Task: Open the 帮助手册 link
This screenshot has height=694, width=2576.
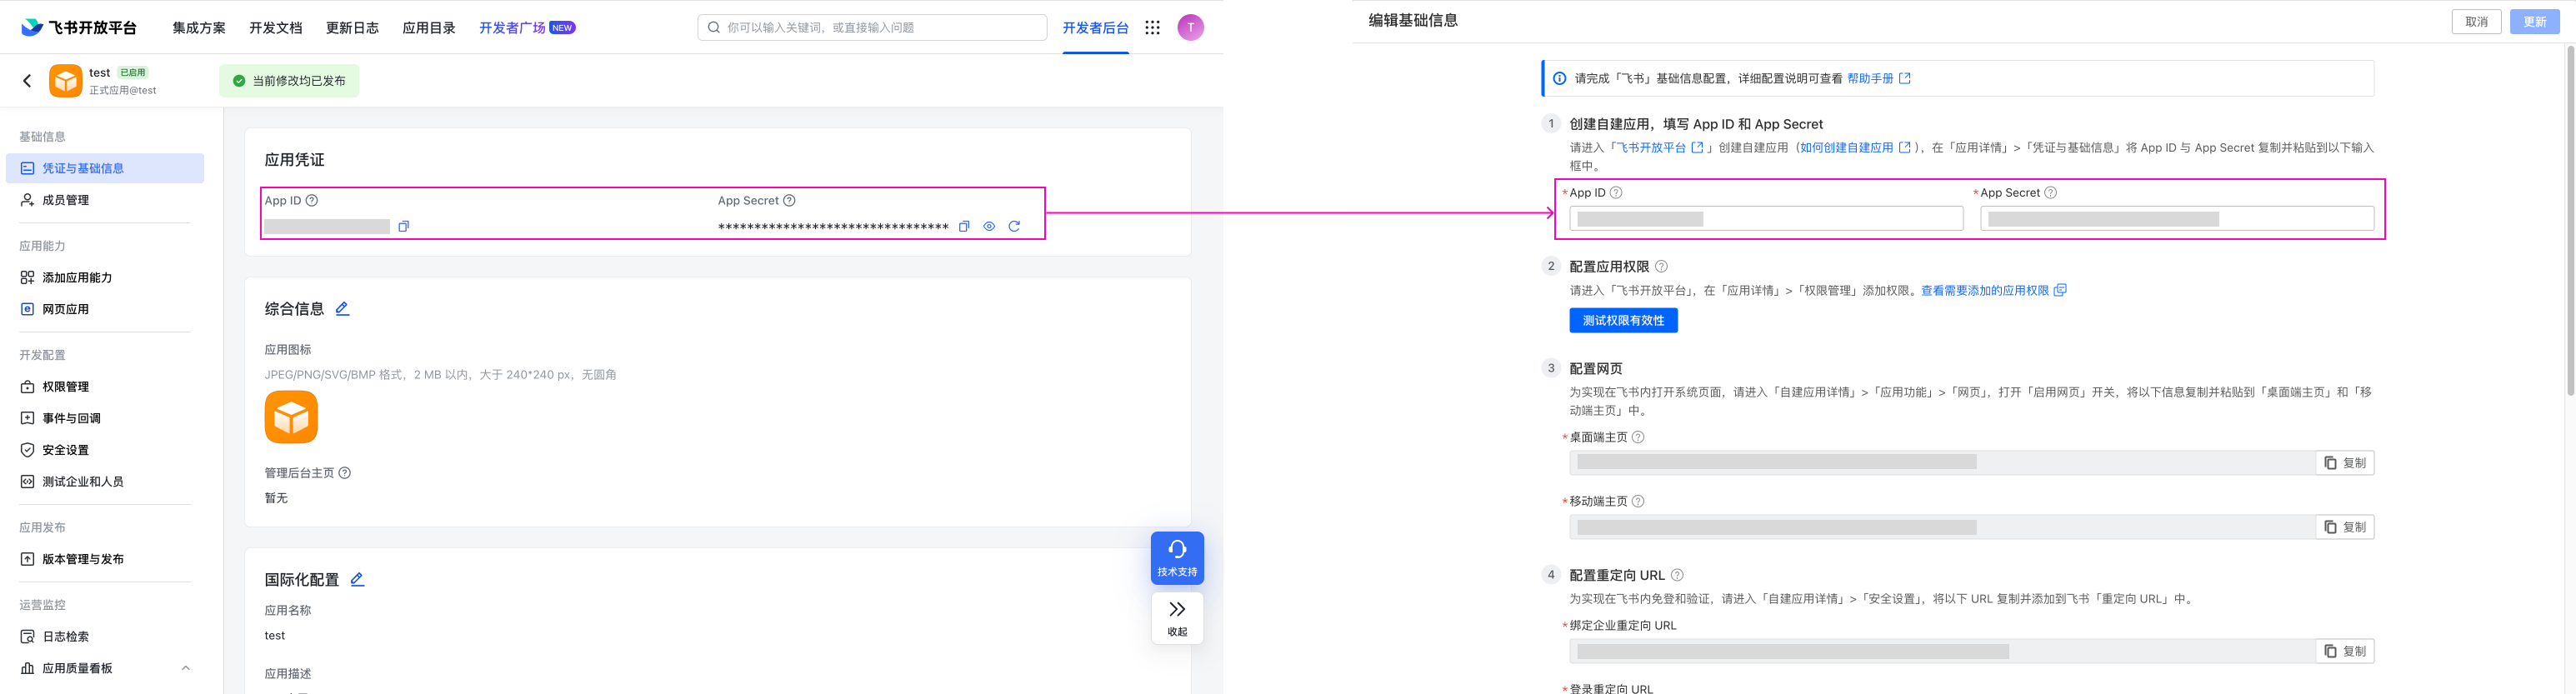Action: (x=1878, y=78)
